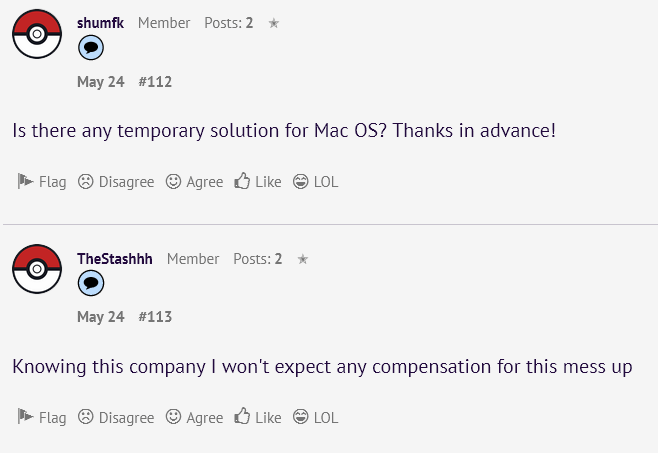
Task: Click TheStashhh's speech bubble badge icon
Action: click(x=91, y=283)
